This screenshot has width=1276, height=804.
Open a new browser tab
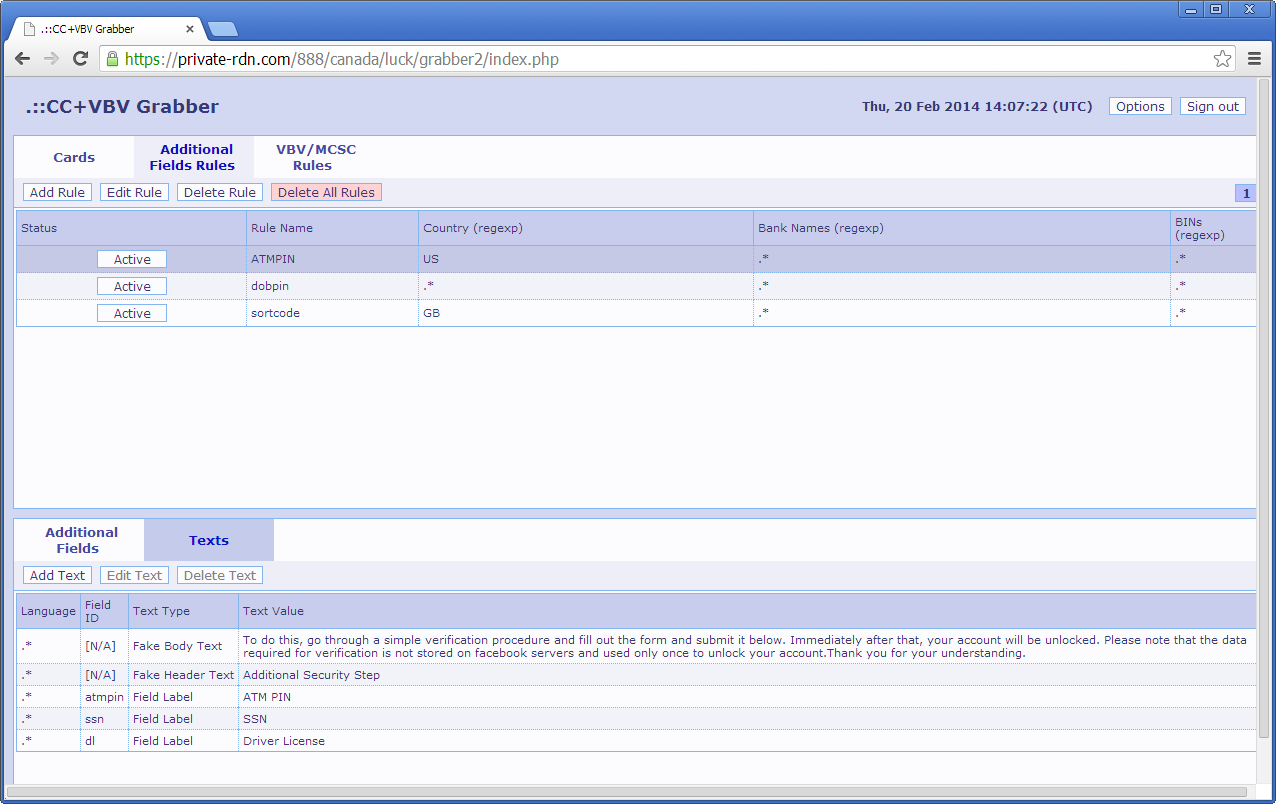pyautogui.click(x=222, y=28)
